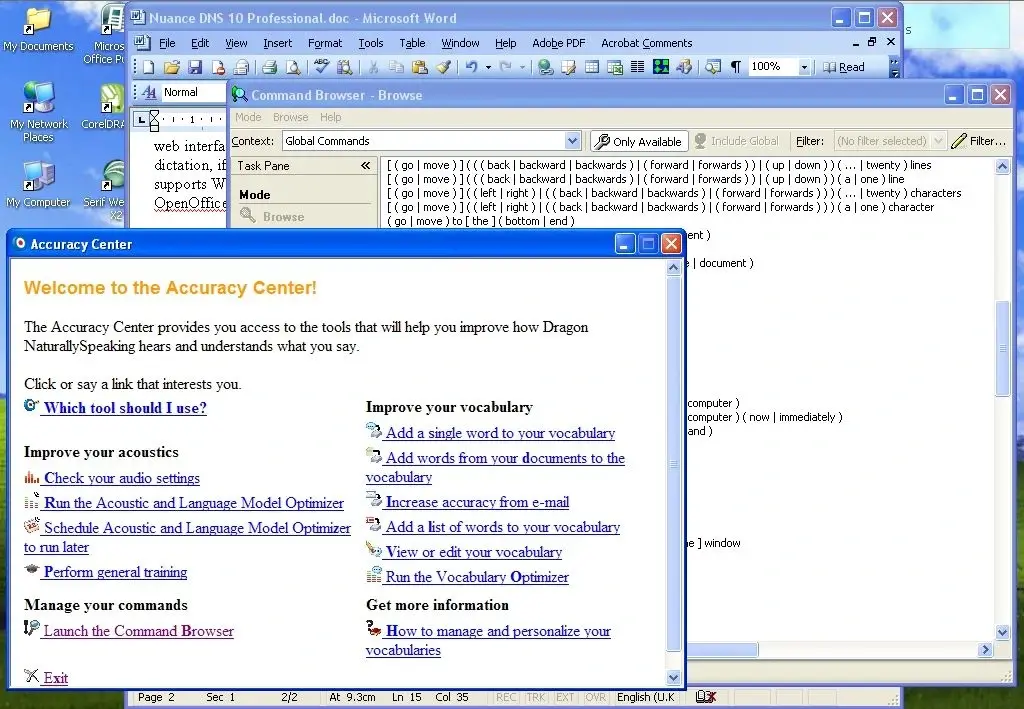This screenshot has height=709, width=1024.
Task: Open the Adobe PDF menu
Action: tap(558, 43)
